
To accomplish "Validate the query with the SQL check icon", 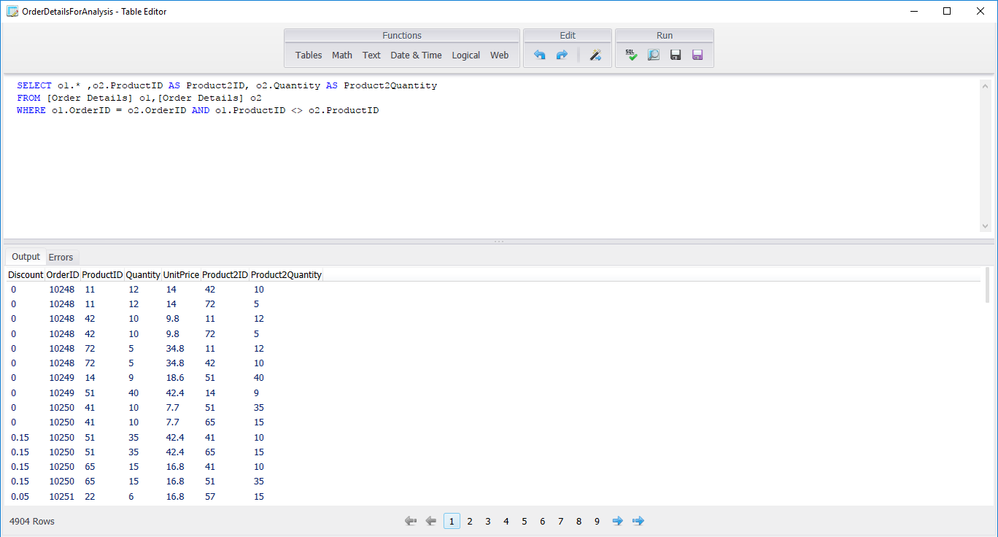I will pyautogui.click(x=631, y=55).
